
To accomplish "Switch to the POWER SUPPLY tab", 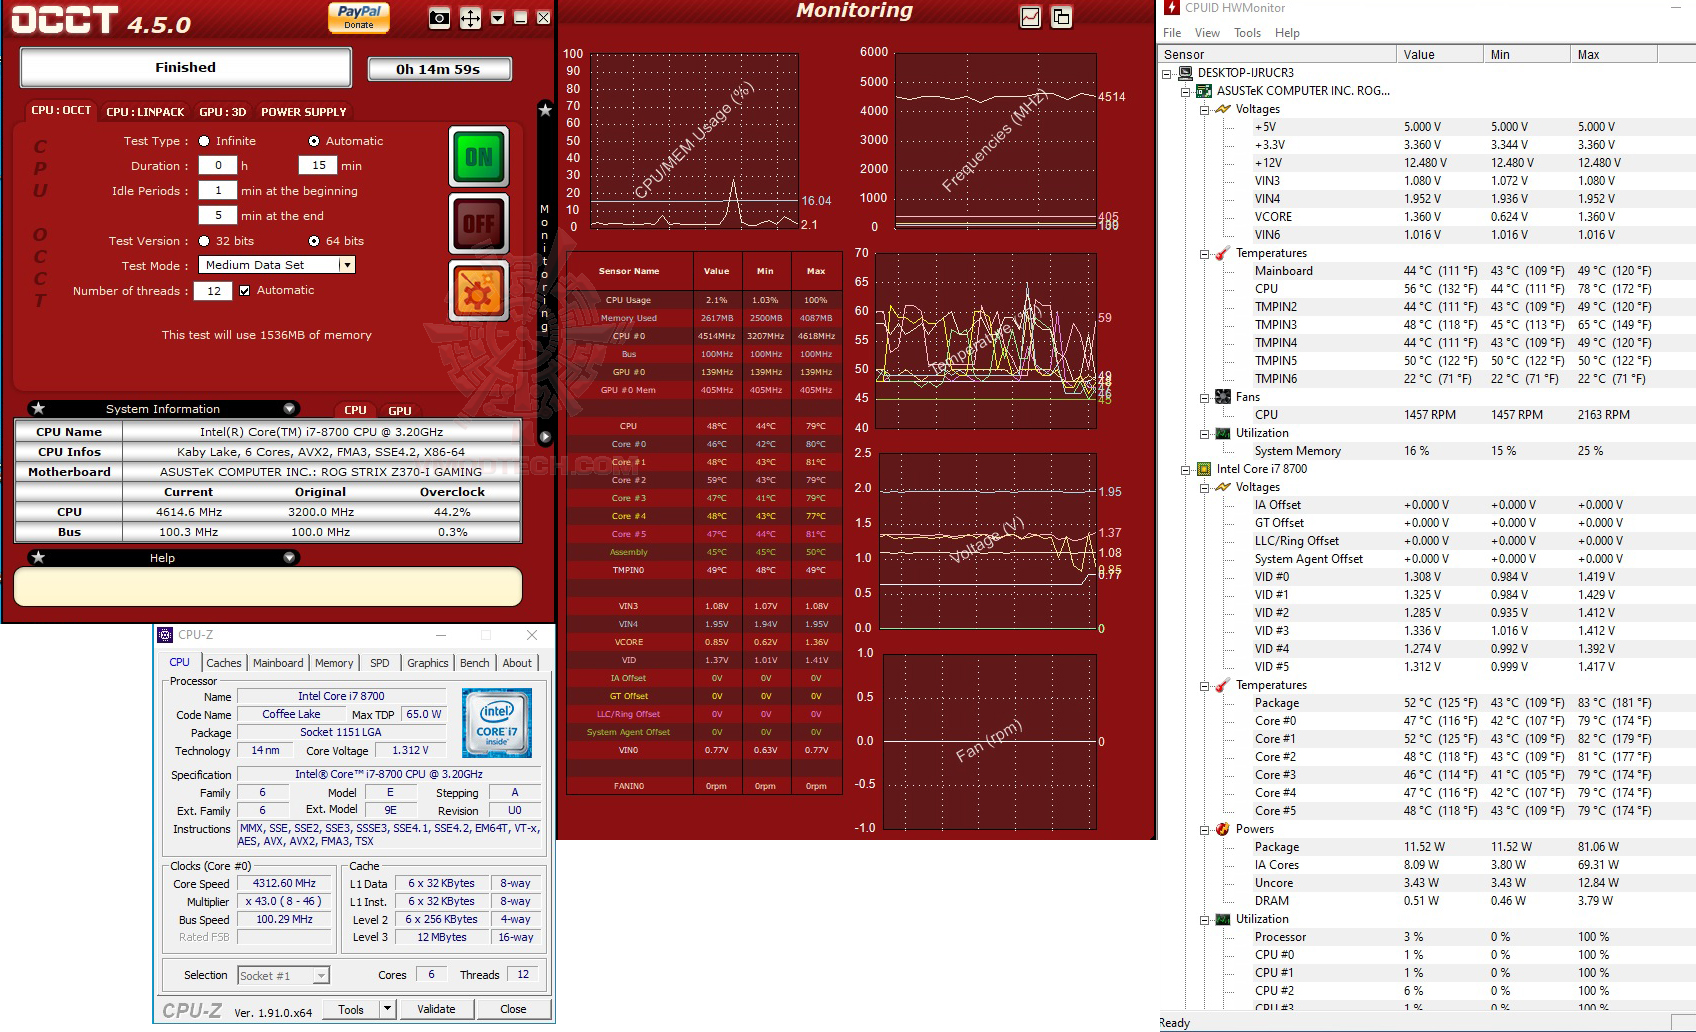I will 304,112.
